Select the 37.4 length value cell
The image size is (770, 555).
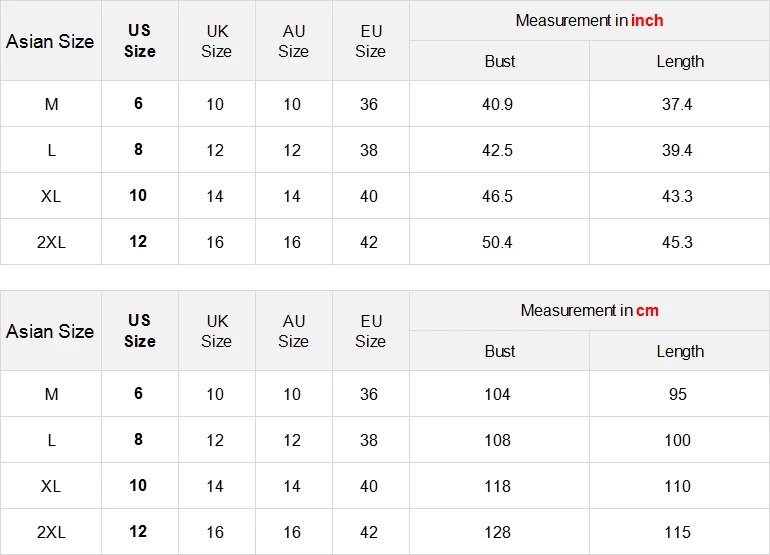click(678, 104)
